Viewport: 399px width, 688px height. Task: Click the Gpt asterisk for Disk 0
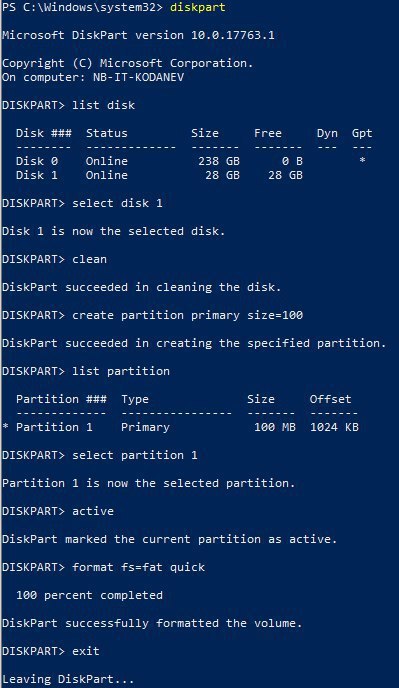tap(362, 161)
